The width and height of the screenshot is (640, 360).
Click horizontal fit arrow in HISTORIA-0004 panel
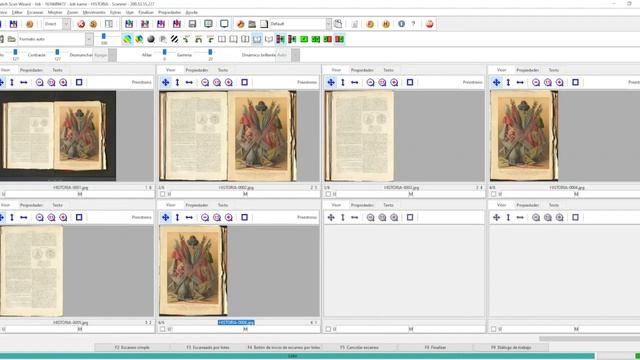pos(520,82)
